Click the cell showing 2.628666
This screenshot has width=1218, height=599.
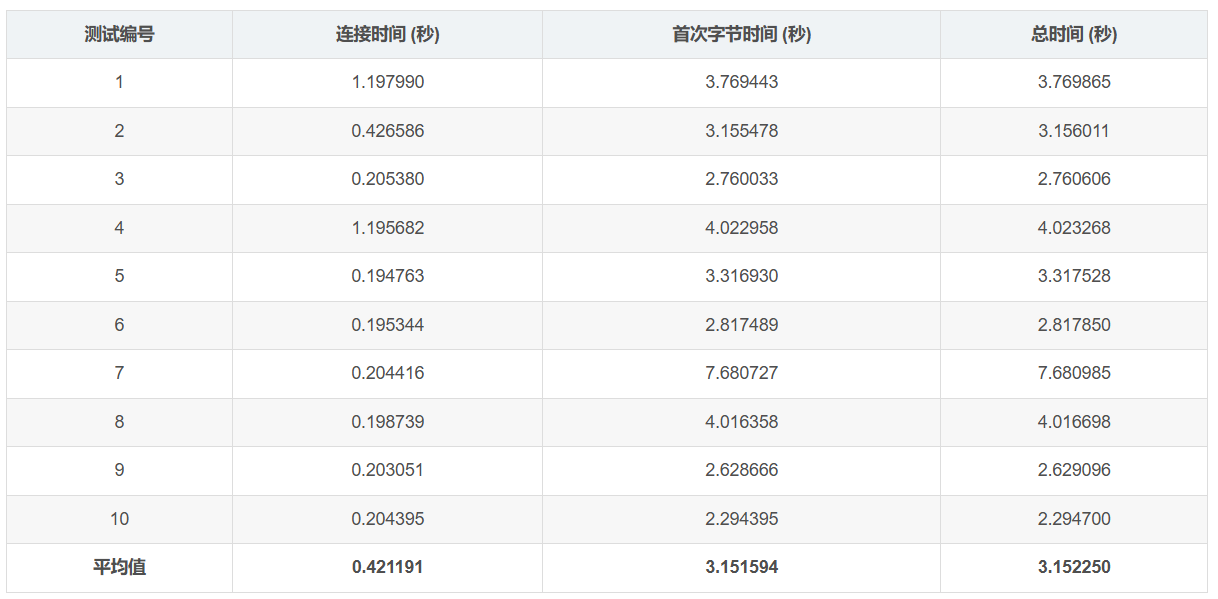click(741, 470)
